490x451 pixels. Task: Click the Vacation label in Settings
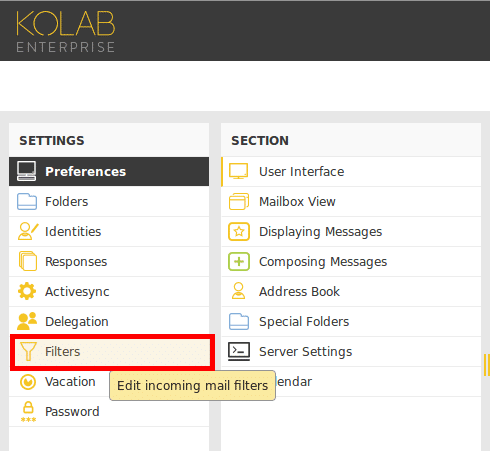[x=70, y=382]
